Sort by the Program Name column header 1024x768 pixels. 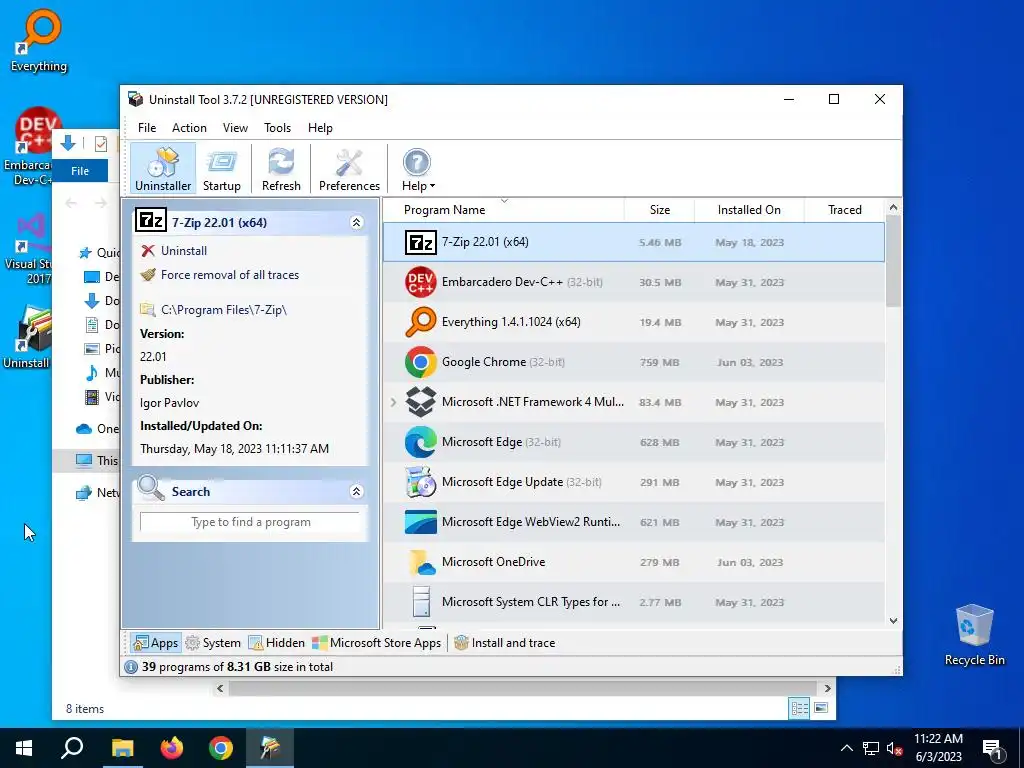click(504, 210)
